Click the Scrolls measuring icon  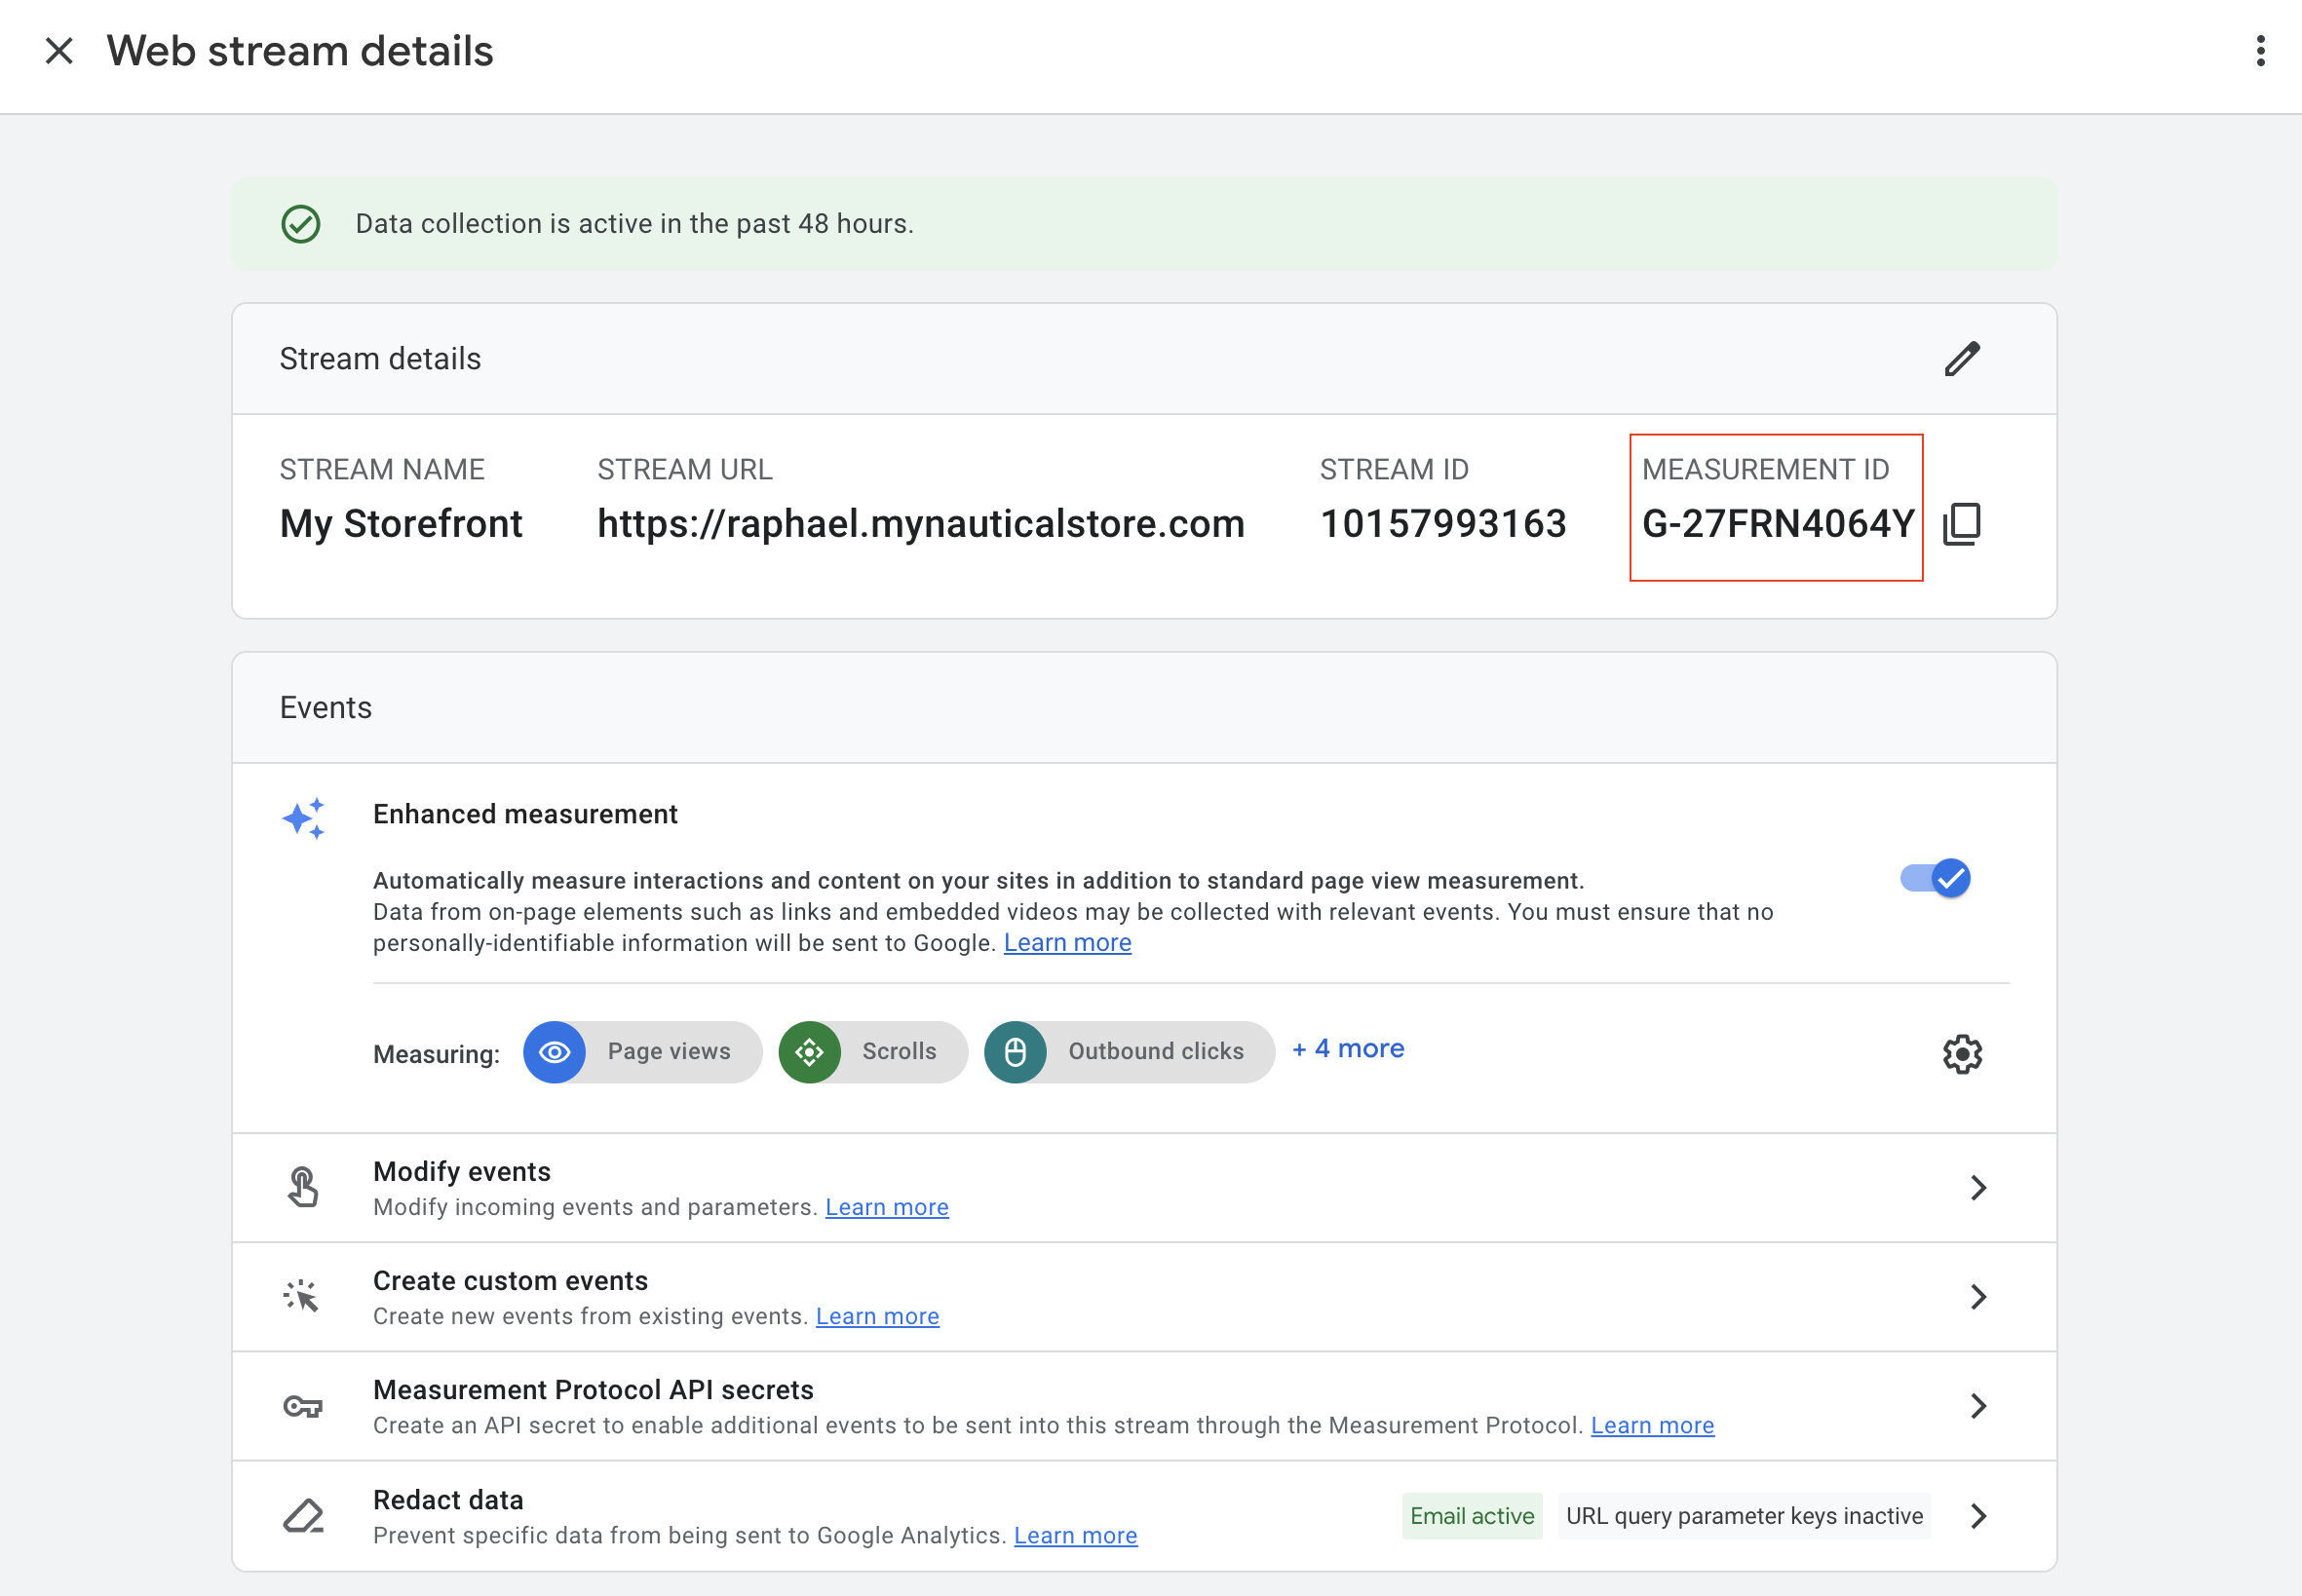coord(808,1050)
